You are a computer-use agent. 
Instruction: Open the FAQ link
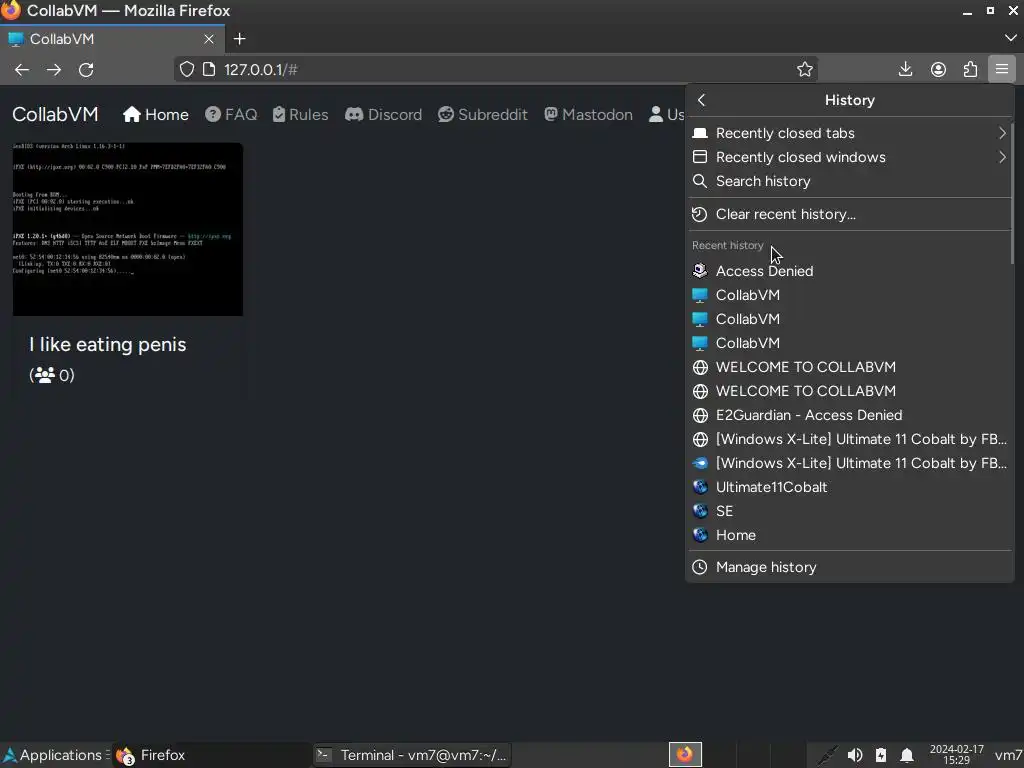[231, 115]
